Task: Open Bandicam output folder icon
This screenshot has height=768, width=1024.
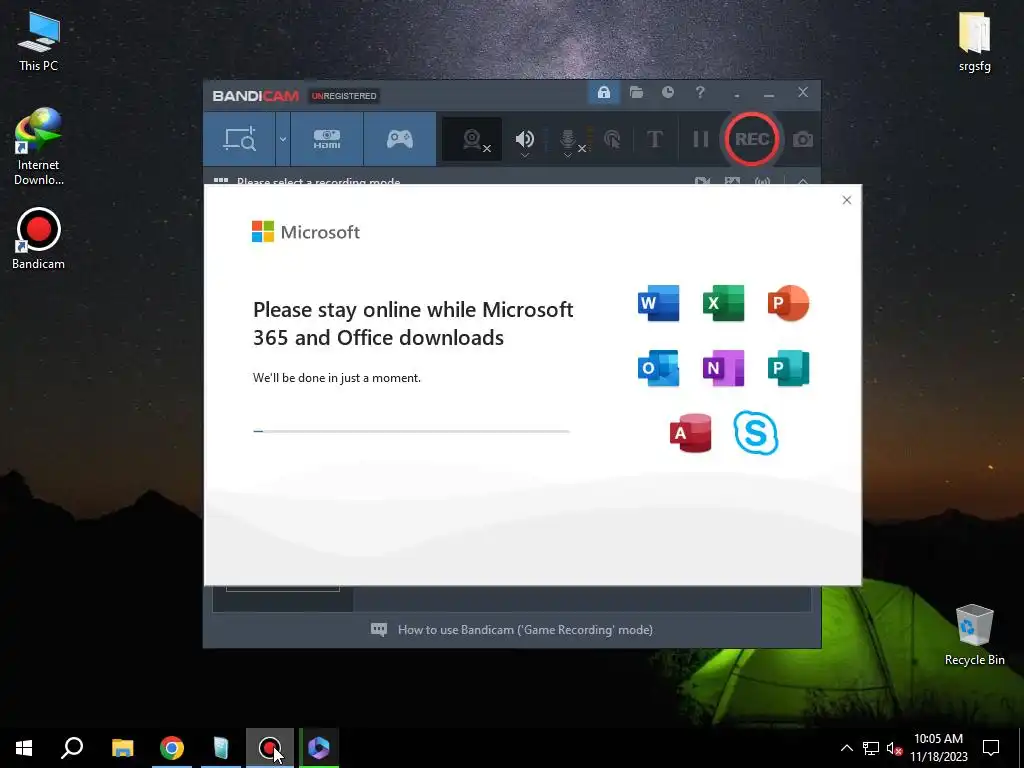Action: pos(636,93)
